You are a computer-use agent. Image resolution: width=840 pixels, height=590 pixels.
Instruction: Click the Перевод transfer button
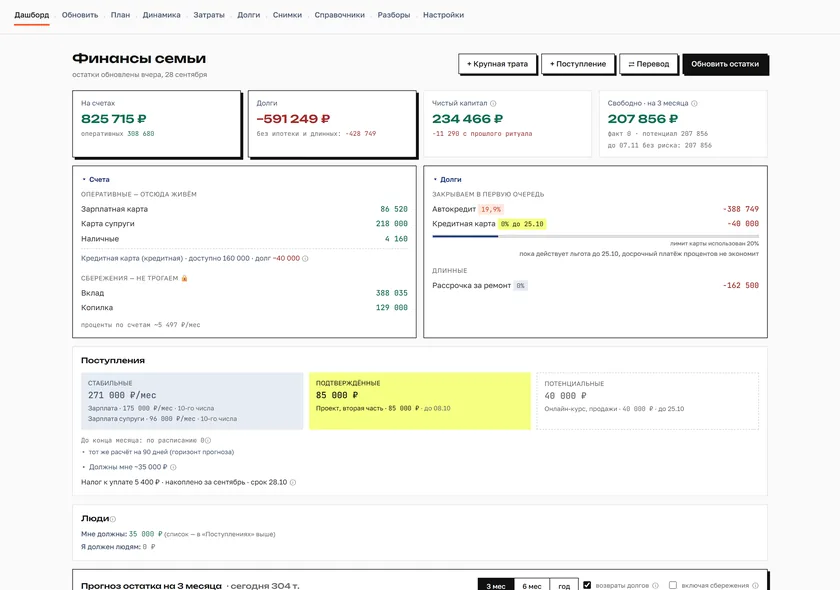coord(649,64)
